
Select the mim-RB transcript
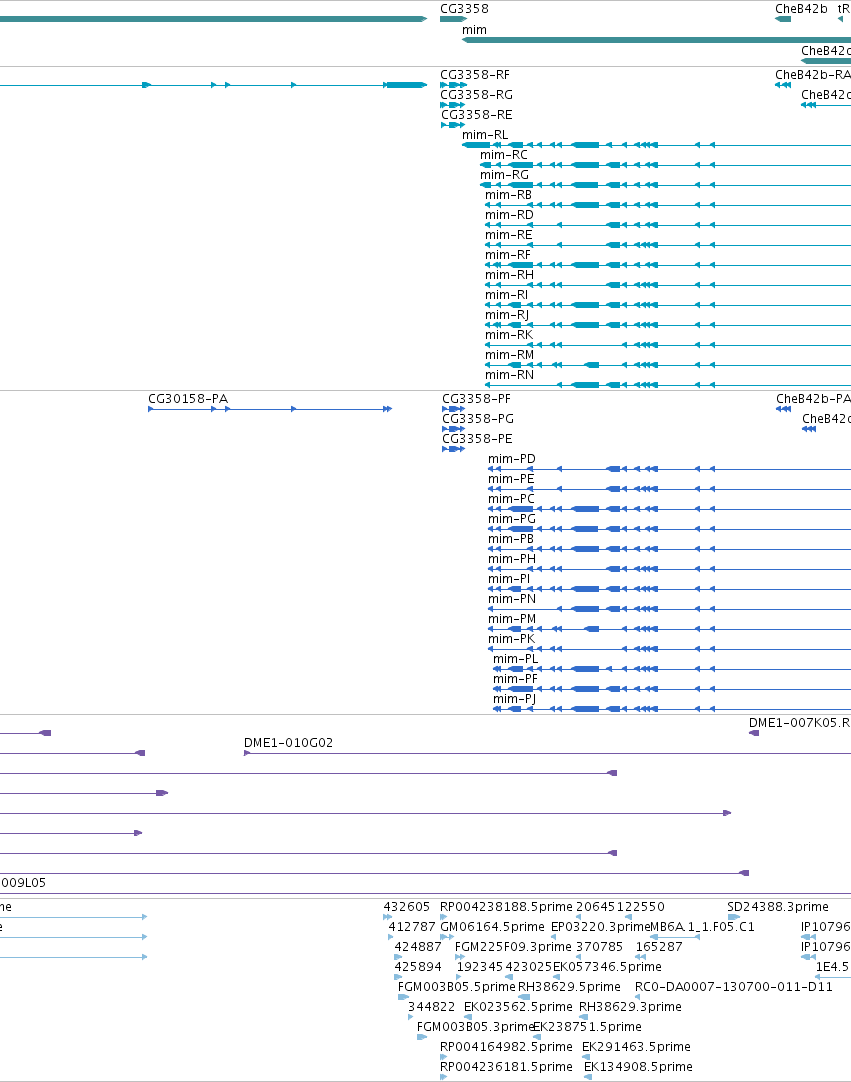point(509,195)
